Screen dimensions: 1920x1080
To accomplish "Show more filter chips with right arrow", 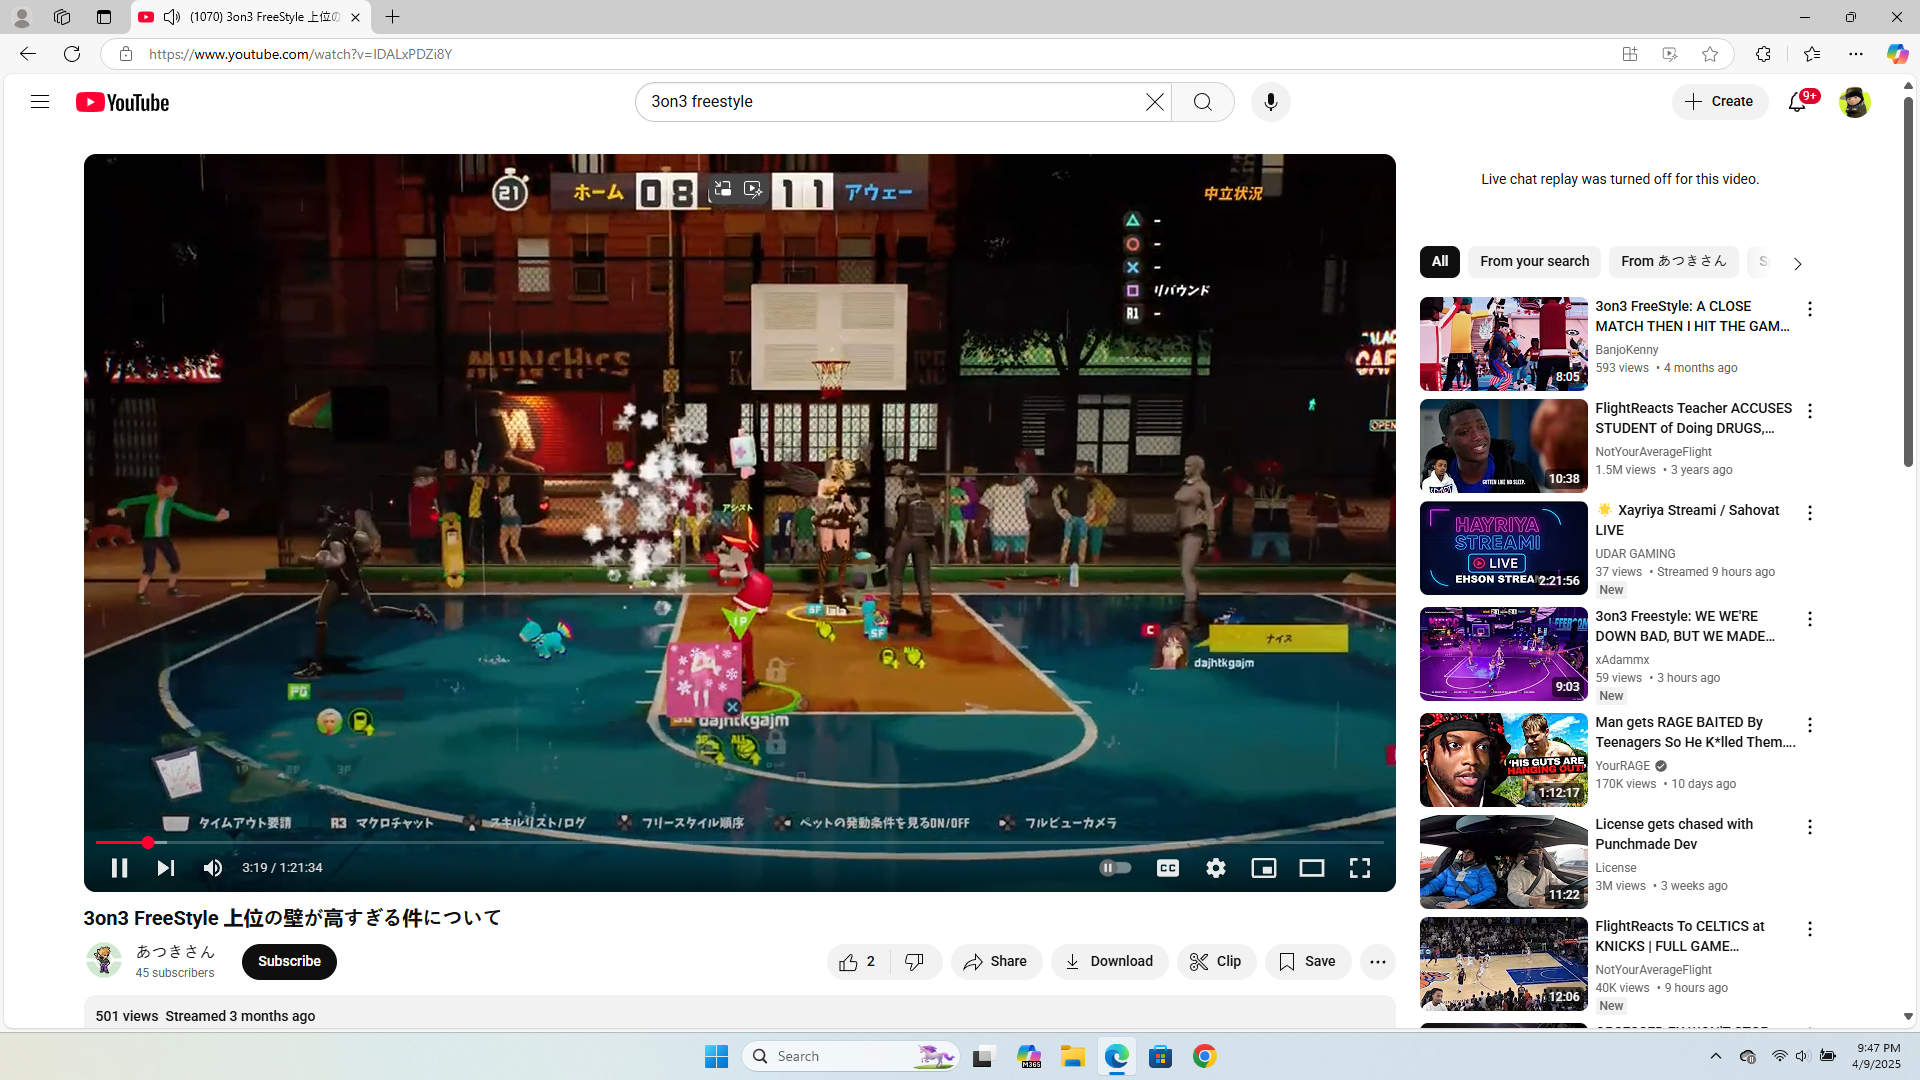I will [x=1797, y=264].
